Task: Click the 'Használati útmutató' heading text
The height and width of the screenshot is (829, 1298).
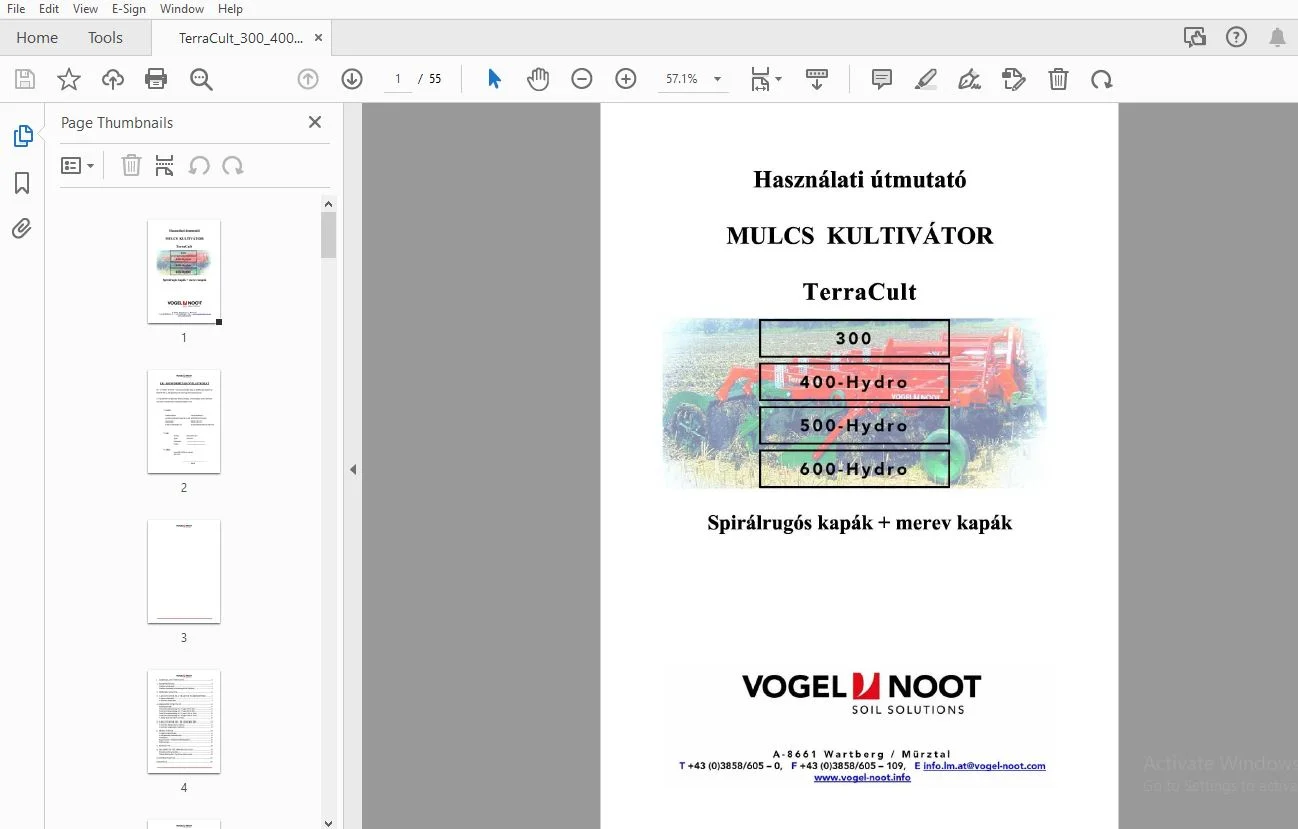Action: [860, 180]
